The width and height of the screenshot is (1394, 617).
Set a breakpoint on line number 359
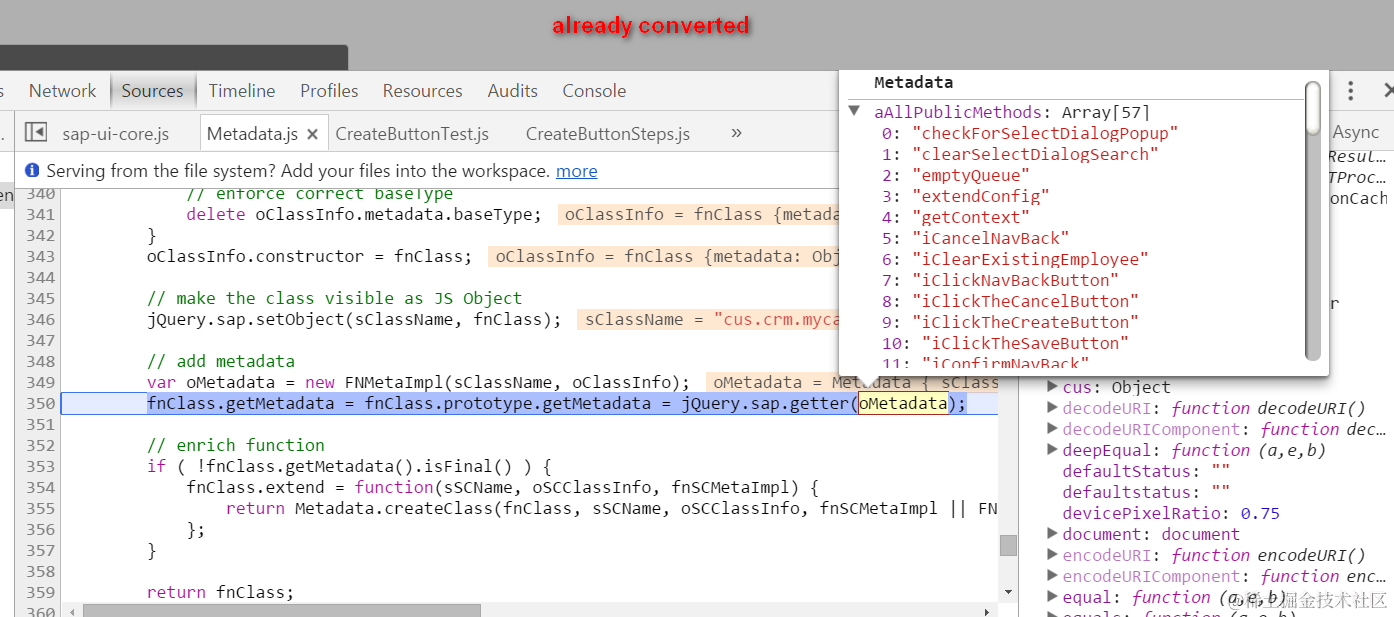39,592
